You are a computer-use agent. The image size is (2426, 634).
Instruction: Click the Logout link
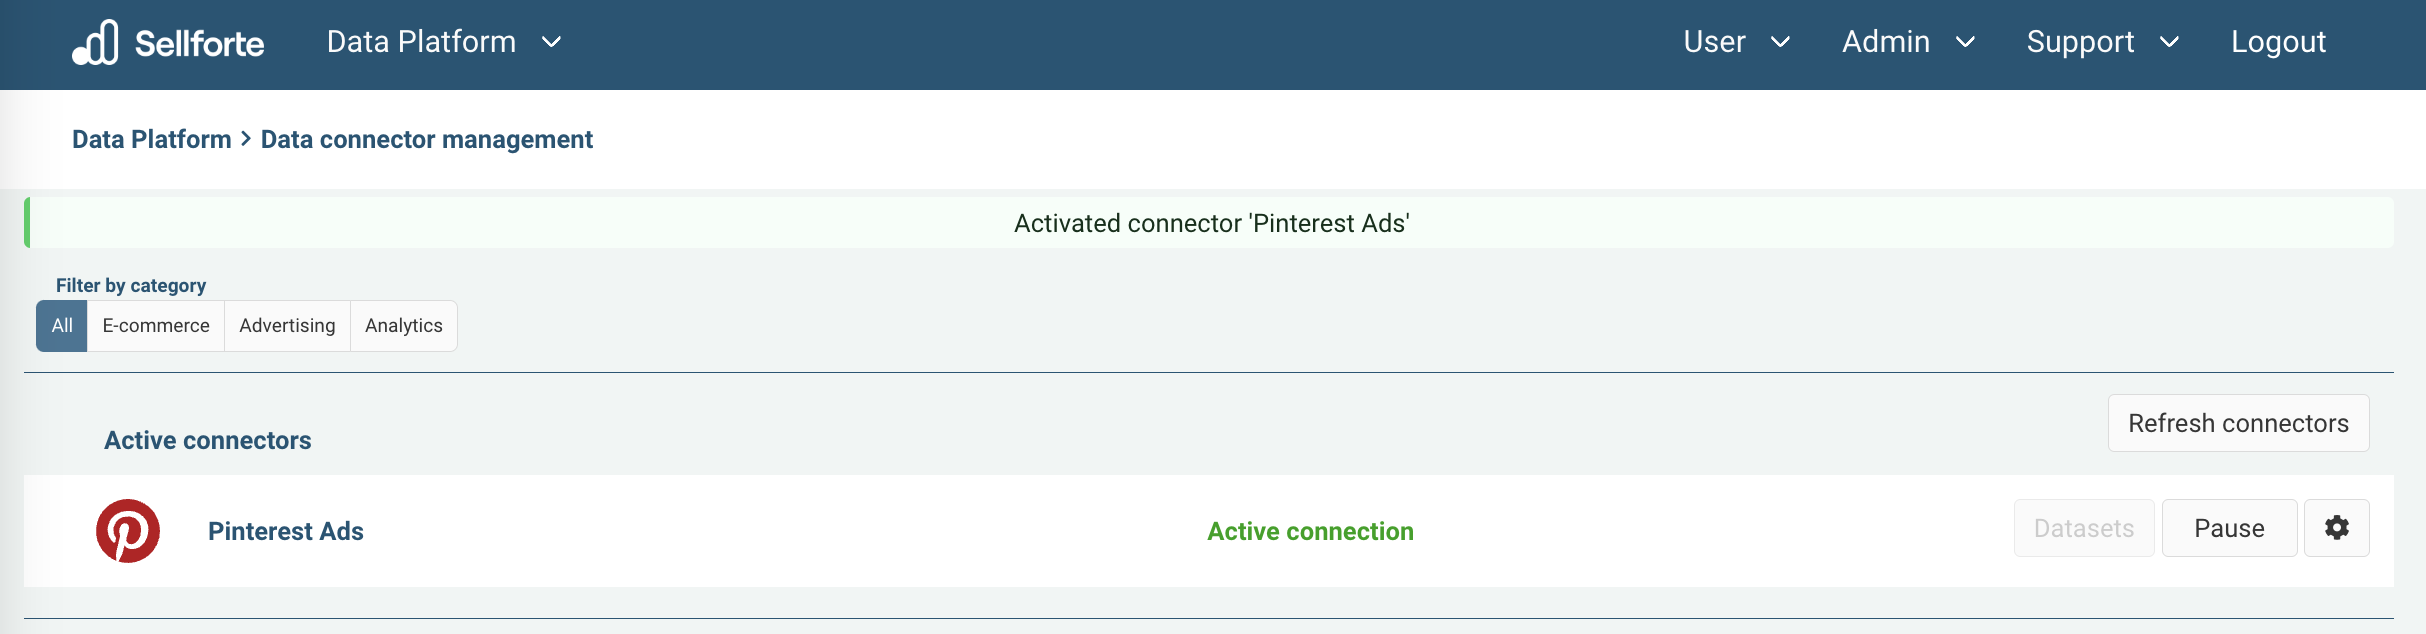point(2278,42)
